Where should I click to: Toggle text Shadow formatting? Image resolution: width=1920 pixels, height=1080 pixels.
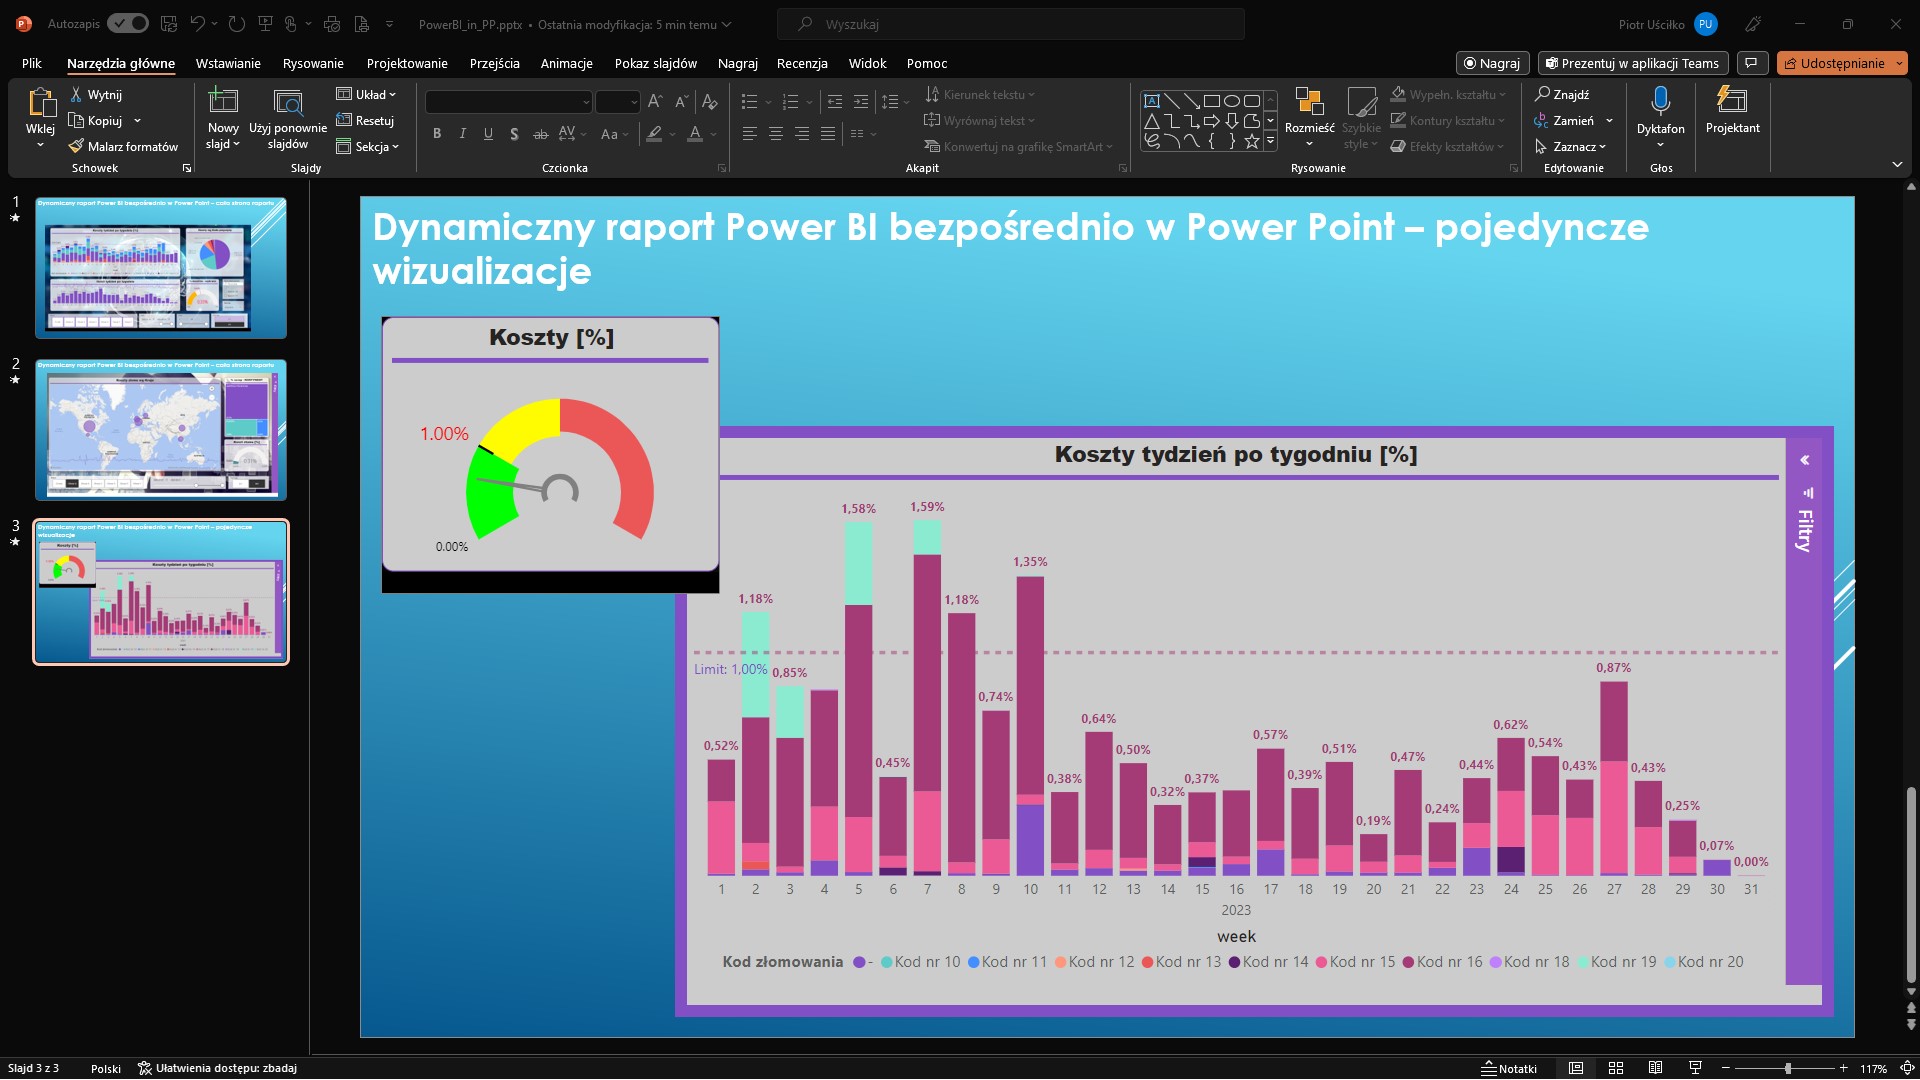click(514, 133)
